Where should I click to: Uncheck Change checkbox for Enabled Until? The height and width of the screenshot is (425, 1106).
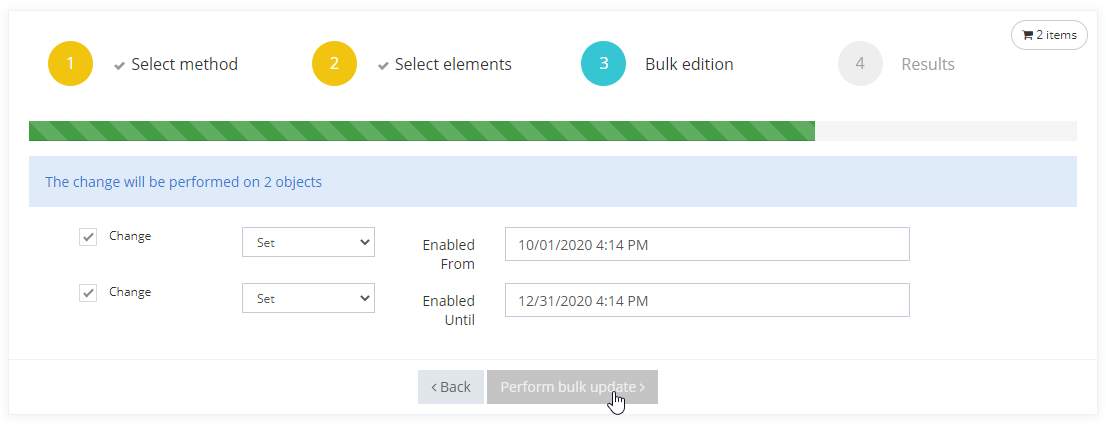pos(88,293)
